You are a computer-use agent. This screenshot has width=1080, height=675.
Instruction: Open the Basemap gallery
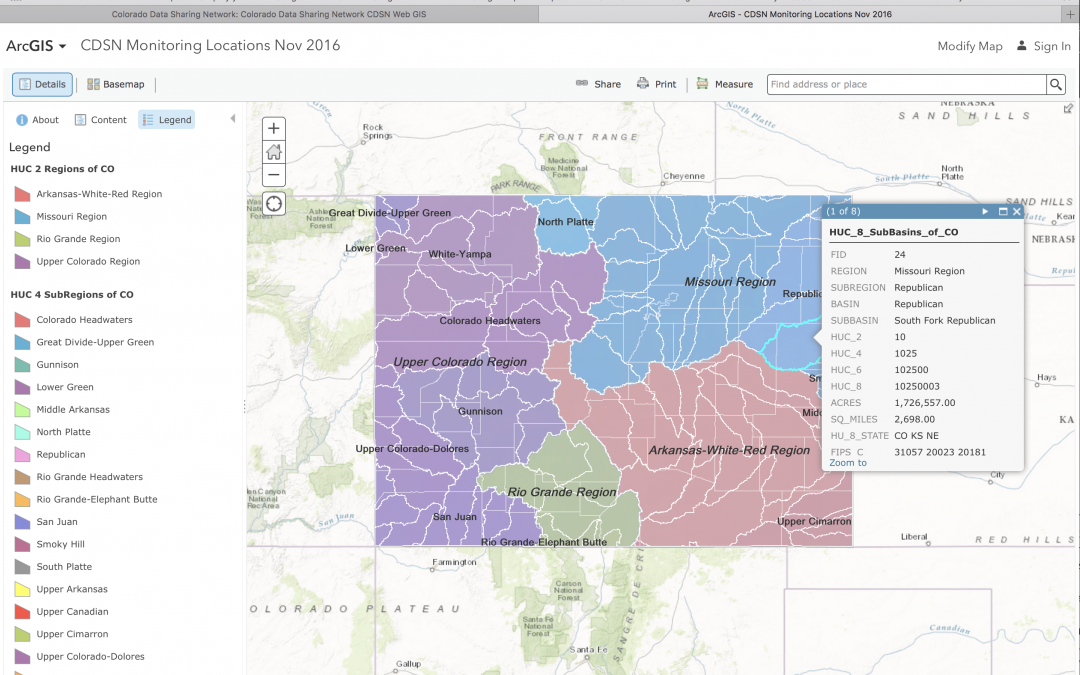(x=115, y=85)
